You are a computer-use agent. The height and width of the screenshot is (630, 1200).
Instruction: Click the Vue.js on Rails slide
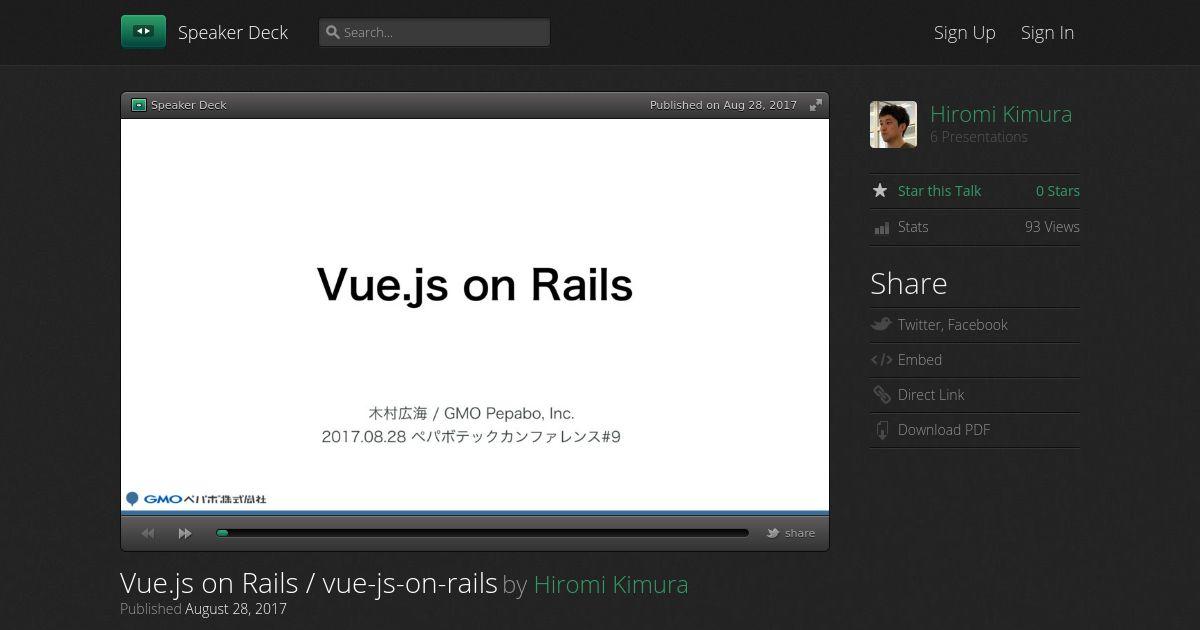475,315
